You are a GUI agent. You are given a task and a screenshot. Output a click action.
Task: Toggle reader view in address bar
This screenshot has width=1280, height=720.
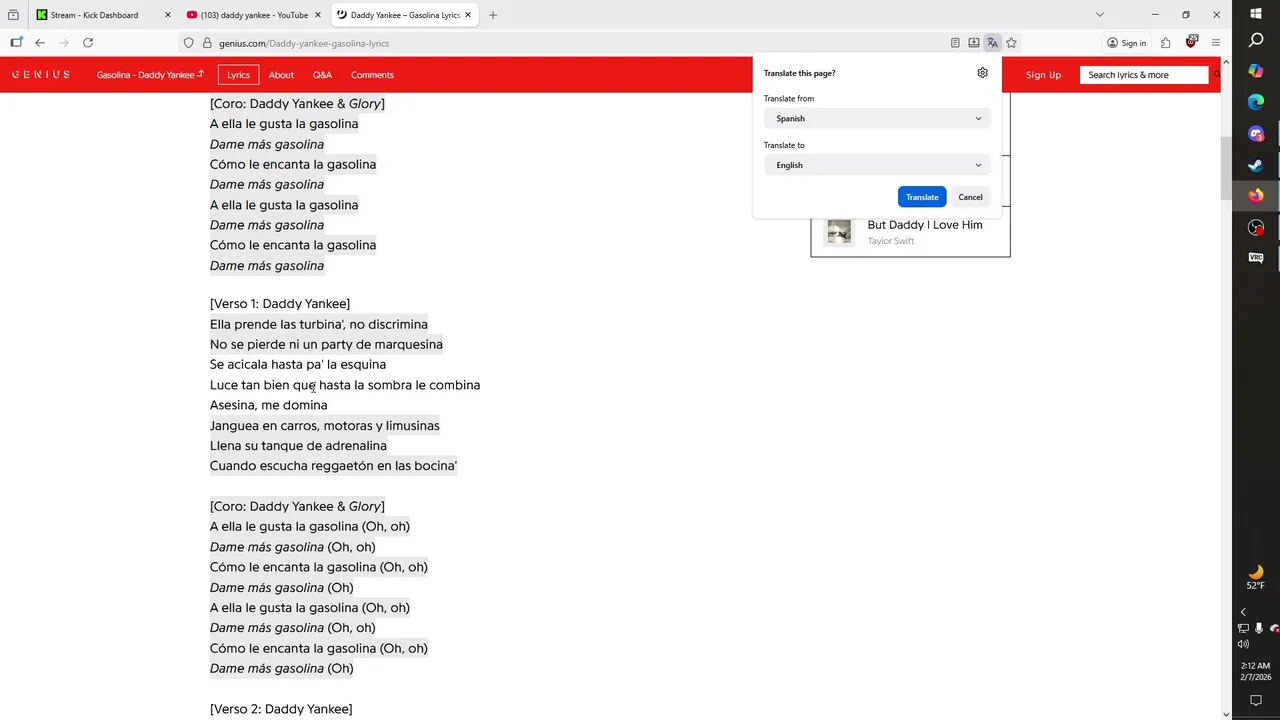point(955,43)
